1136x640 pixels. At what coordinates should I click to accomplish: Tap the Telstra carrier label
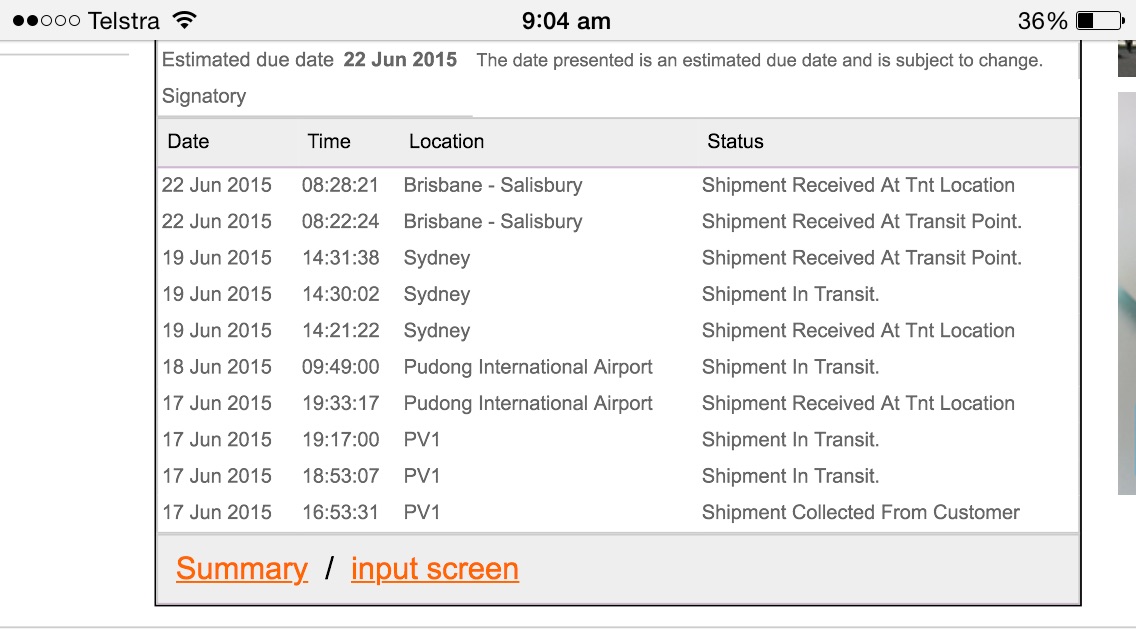(x=124, y=21)
